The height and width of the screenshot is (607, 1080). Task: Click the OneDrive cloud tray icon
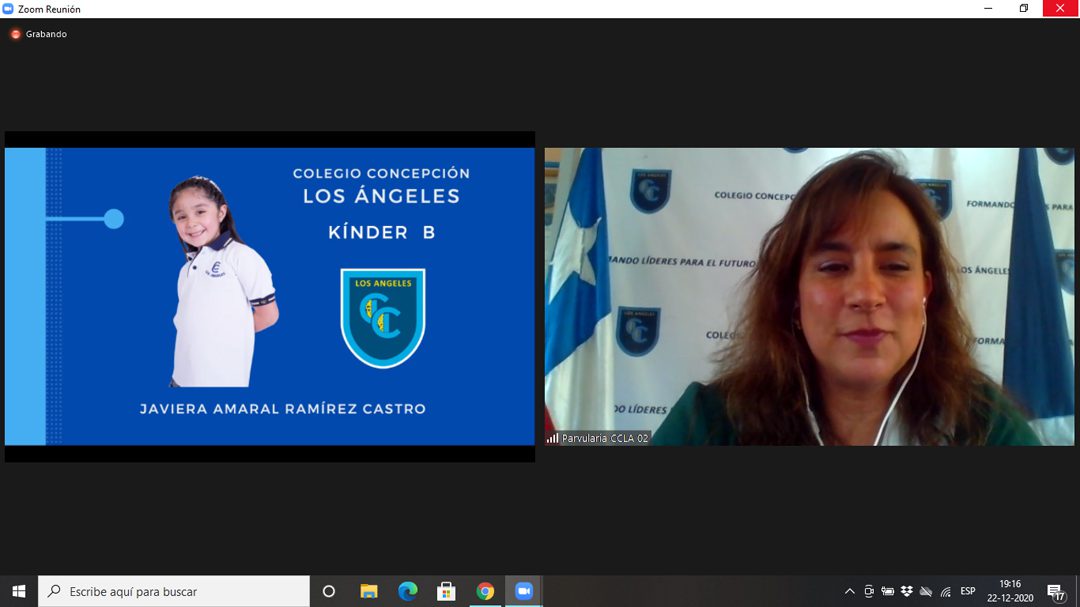pos(925,591)
